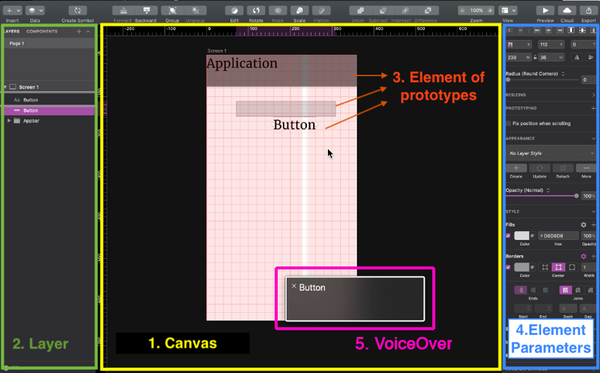The height and width of the screenshot is (373, 600).
Task: Click the Create layer style button
Action: (x=516, y=168)
